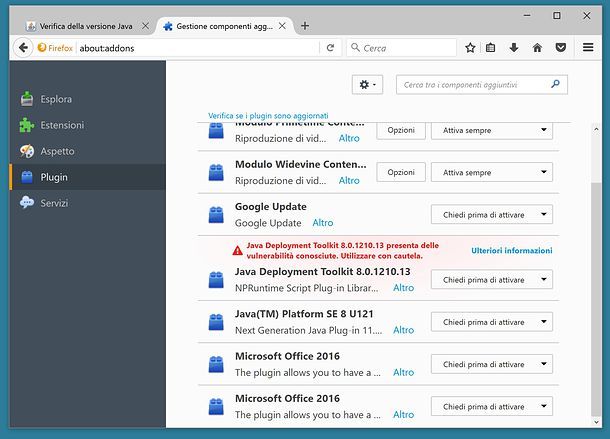Open activation dropdown for Google Update
The height and width of the screenshot is (439, 610).
coord(492,214)
